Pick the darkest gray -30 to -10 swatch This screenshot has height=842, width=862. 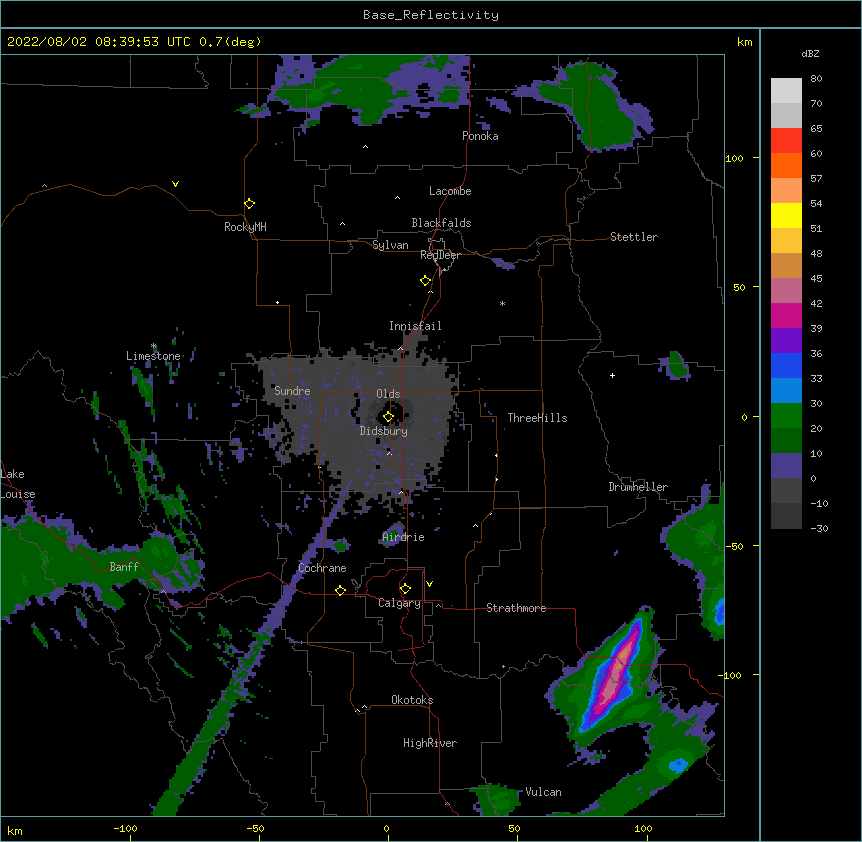pos(786,516)
